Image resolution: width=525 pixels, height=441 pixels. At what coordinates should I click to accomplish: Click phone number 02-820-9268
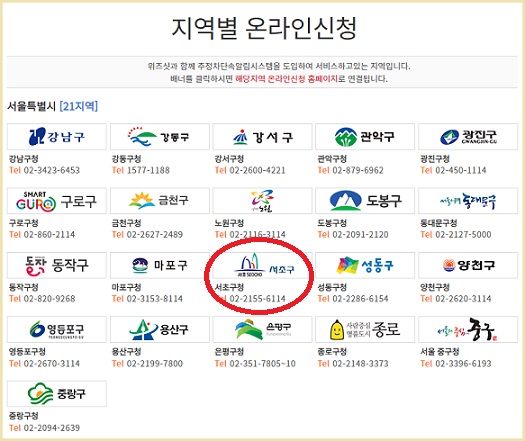click(49, 299)
